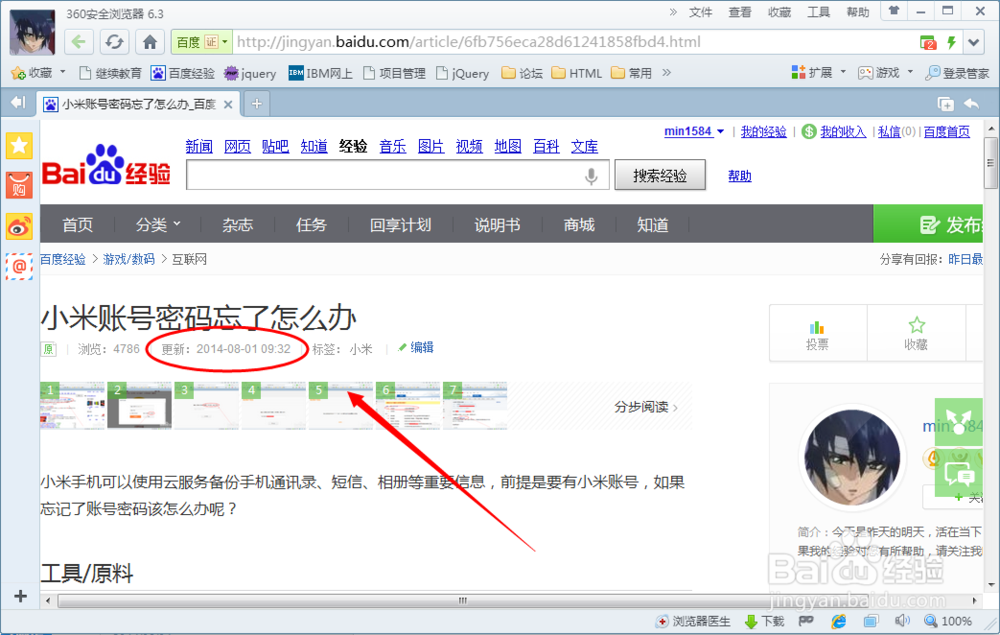
Task: Click the green lightning speed icon
Action: [951, 42]
